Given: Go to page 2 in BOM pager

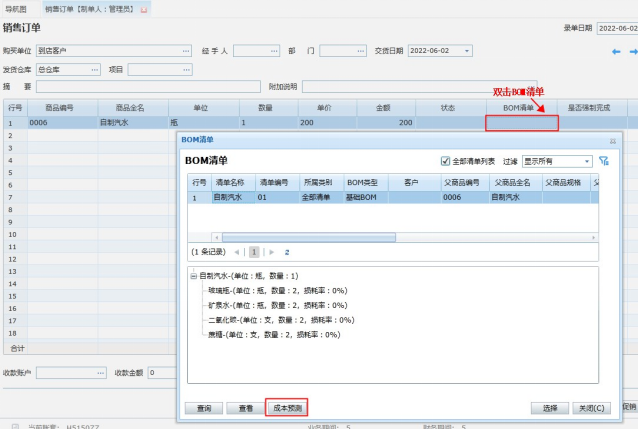Looking at the screenshot, I should tap(287, 252).
